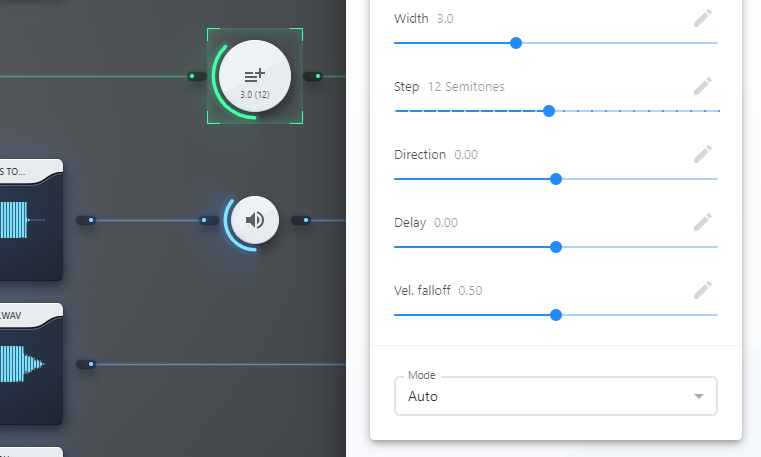Click output port of the .WAV sample
This screenshot has width=761, height=457.
click(86, 364)
